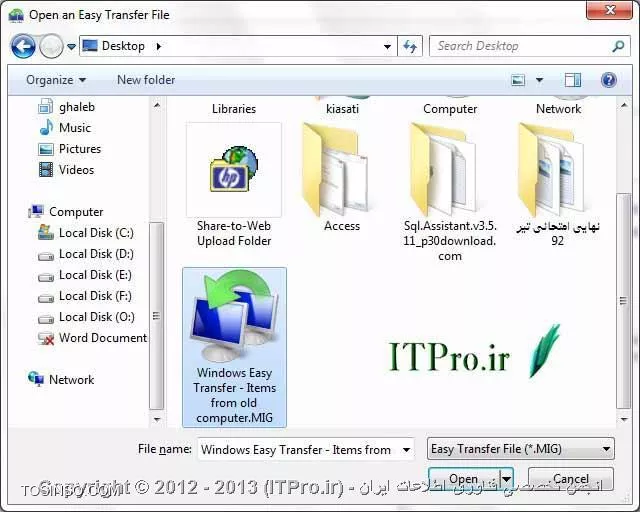Expand the Desktop breadcrumb arrow
Screen dimensions: 640x512
(x=159, y=46)
